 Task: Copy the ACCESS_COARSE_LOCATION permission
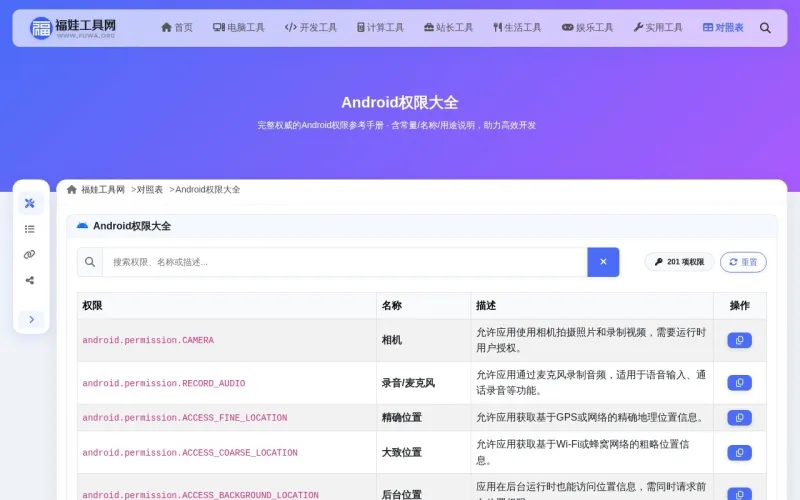[739, 453]
